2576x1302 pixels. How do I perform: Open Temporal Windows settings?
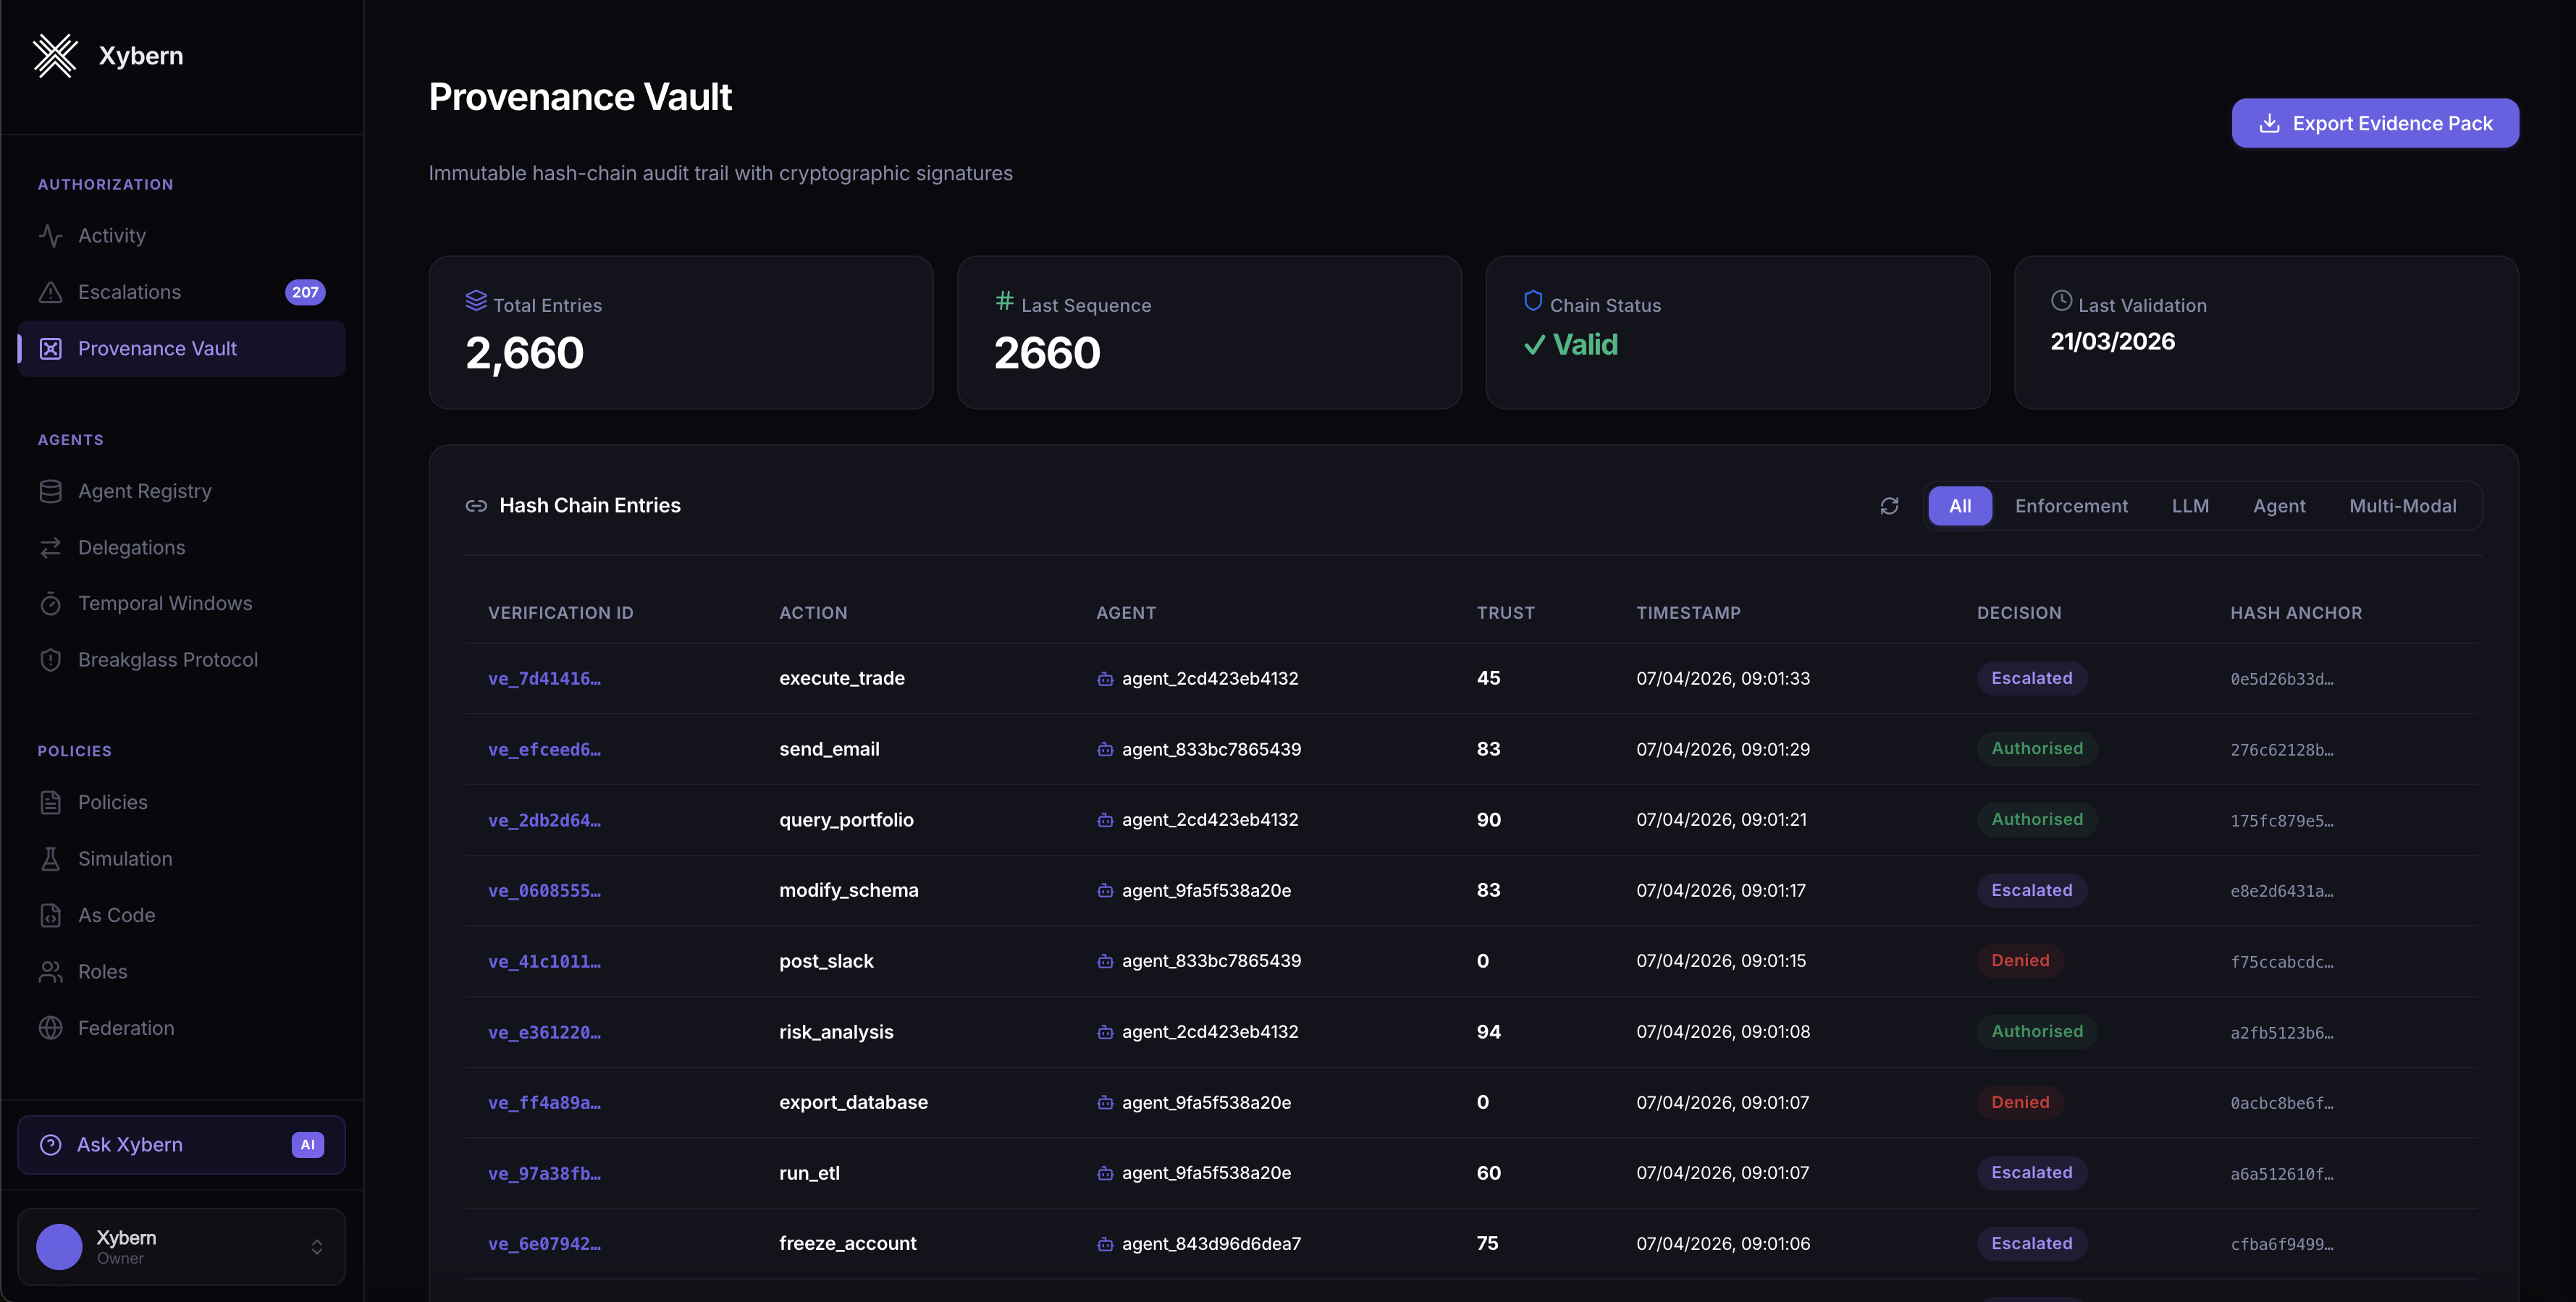164,603
